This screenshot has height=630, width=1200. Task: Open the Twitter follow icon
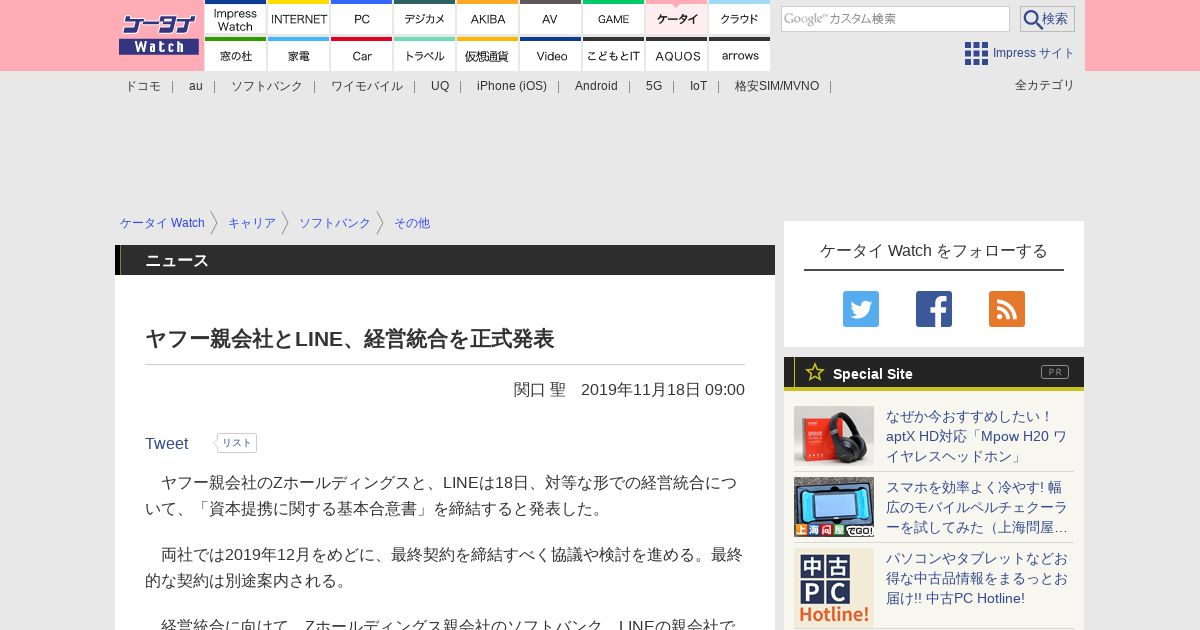pyautogui.click(x=861, y=309)
